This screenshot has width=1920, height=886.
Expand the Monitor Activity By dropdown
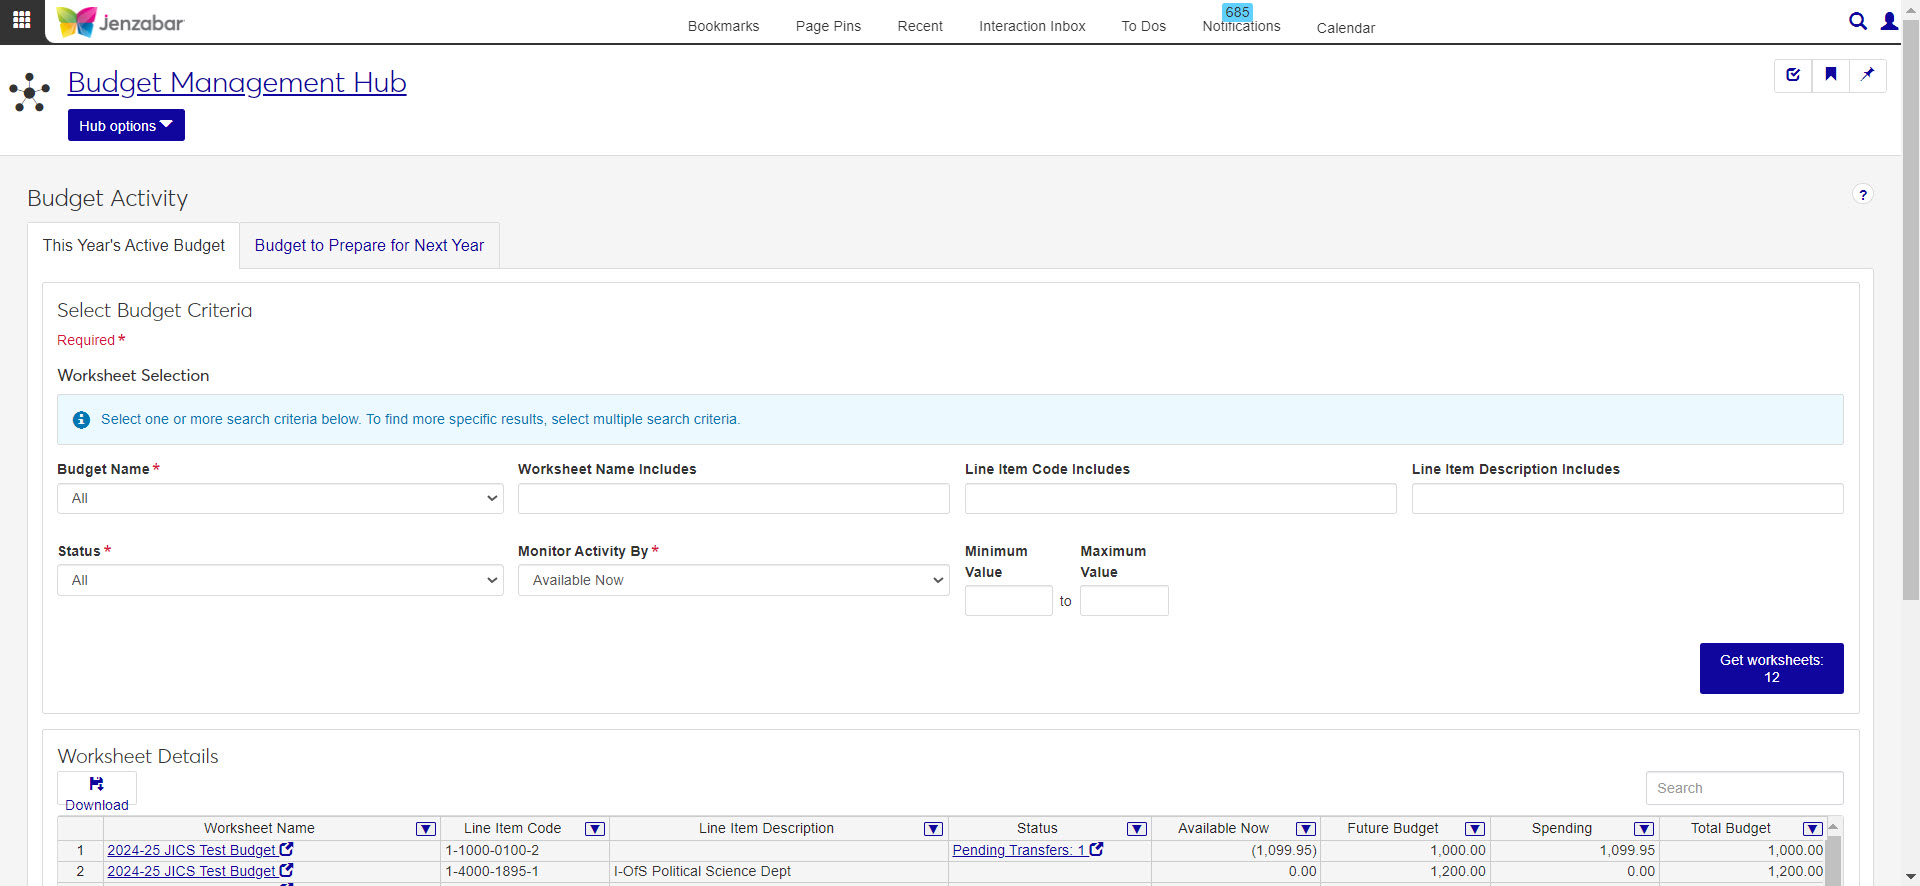[733, 581]
